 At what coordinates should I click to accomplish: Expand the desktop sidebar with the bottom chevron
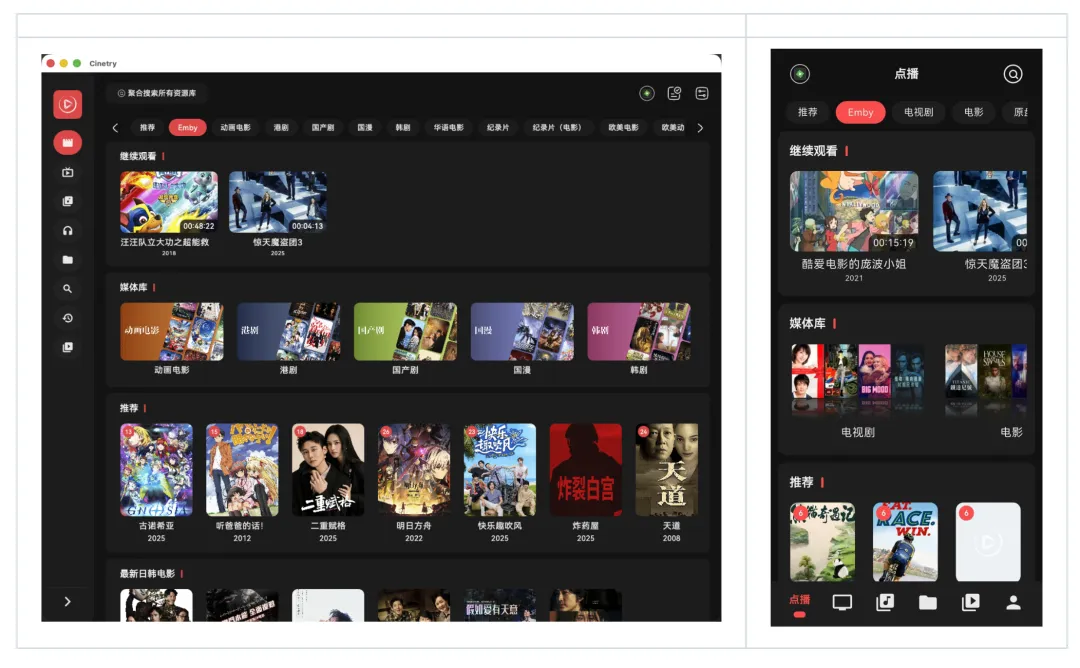point(68,601)
